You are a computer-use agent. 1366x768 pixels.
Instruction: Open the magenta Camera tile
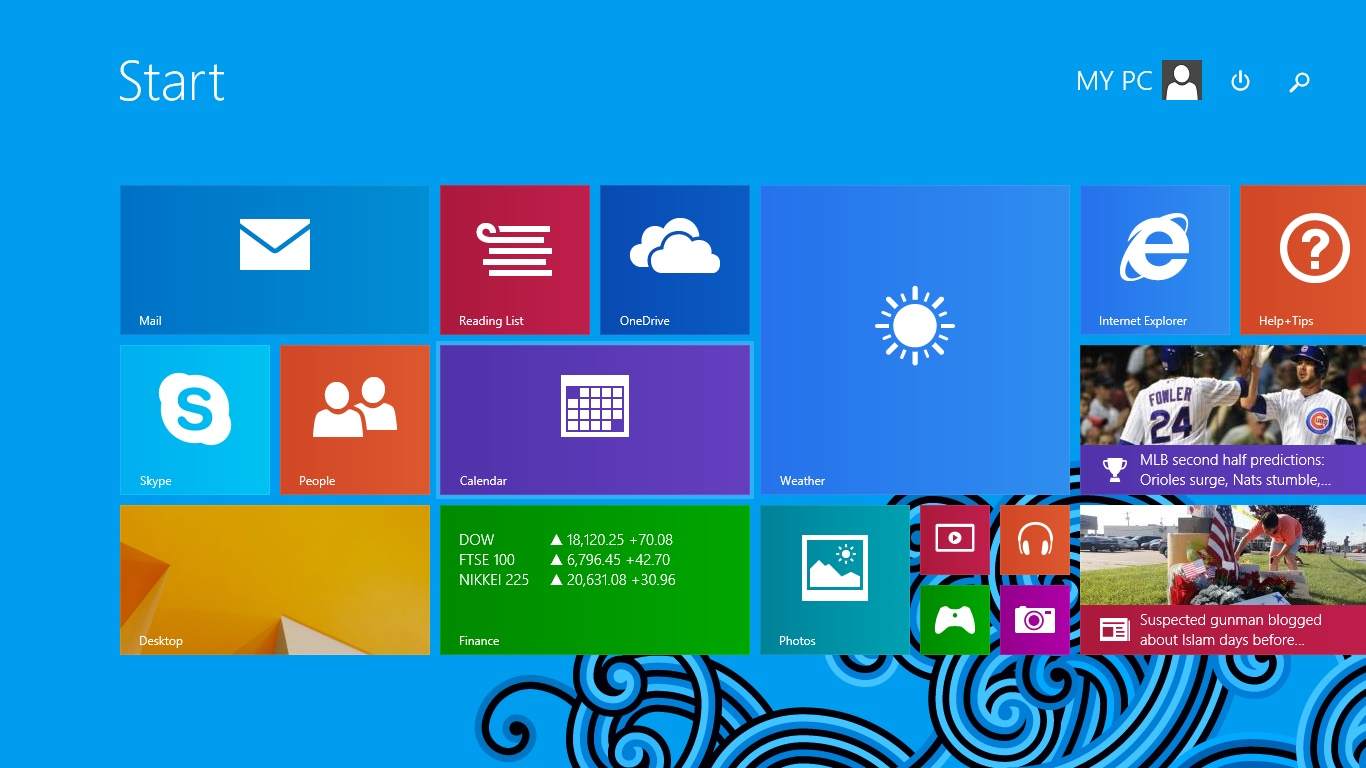(1034, 620)
